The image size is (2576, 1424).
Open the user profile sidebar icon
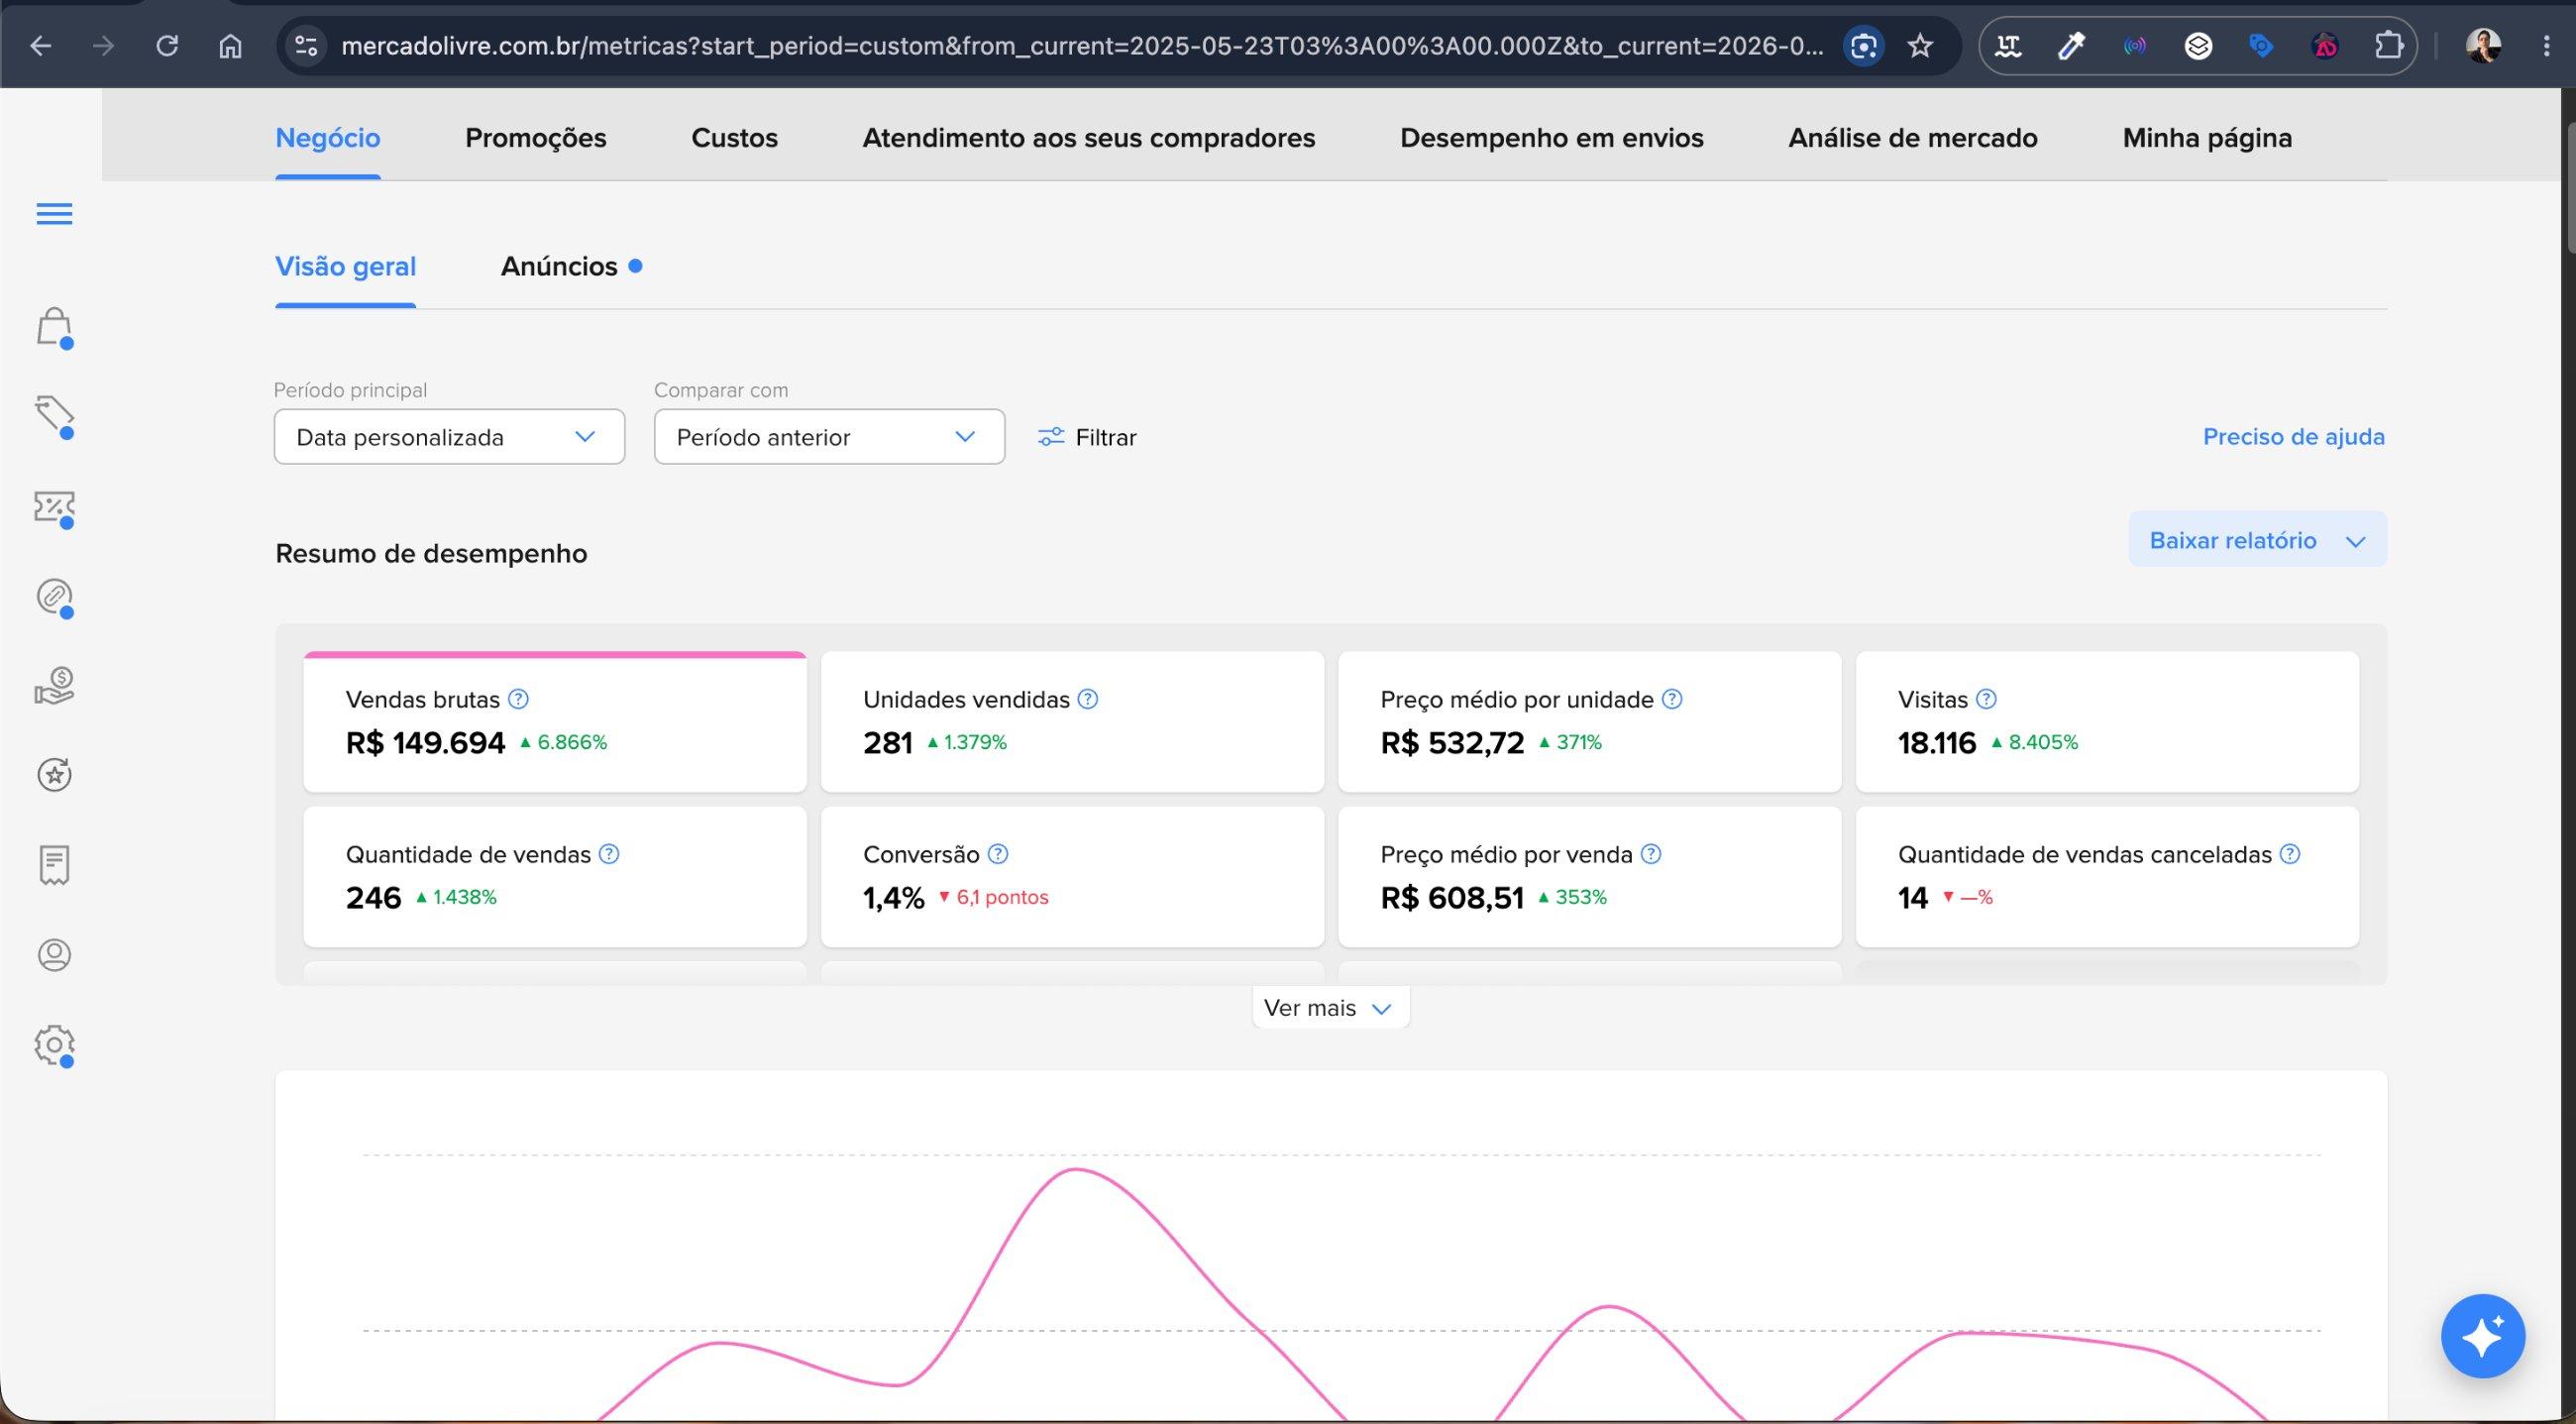pyautogui.click(x=54, y=955)
